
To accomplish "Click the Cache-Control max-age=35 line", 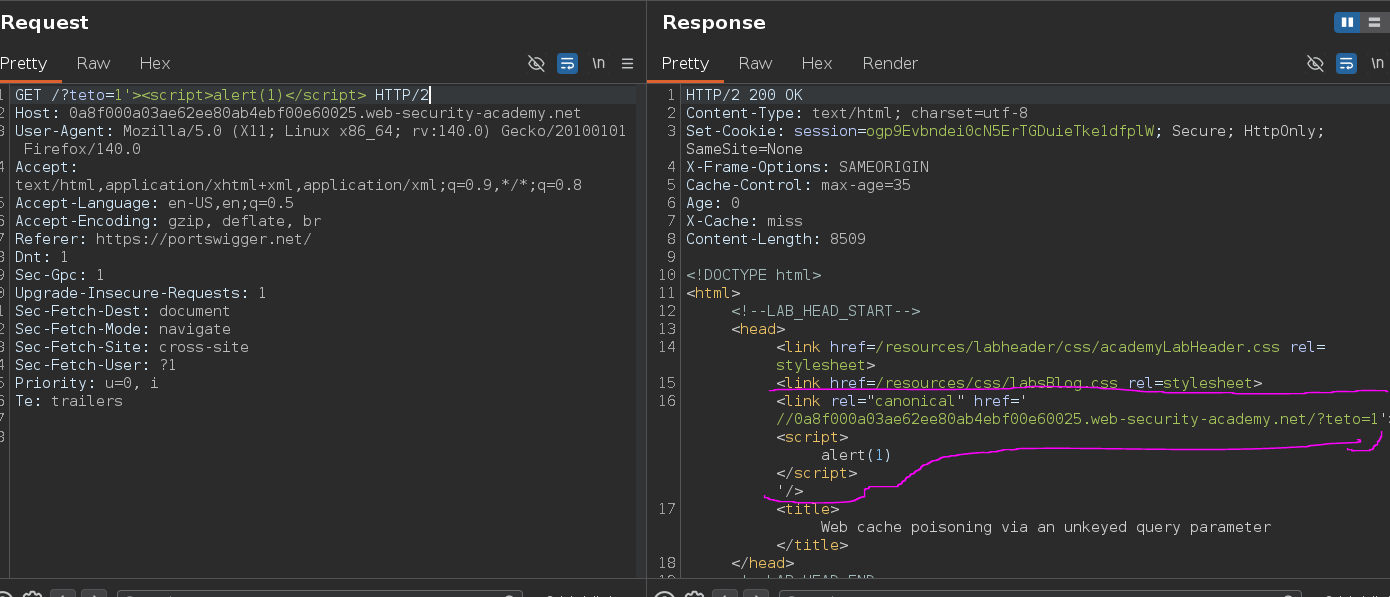I will 798,185.
